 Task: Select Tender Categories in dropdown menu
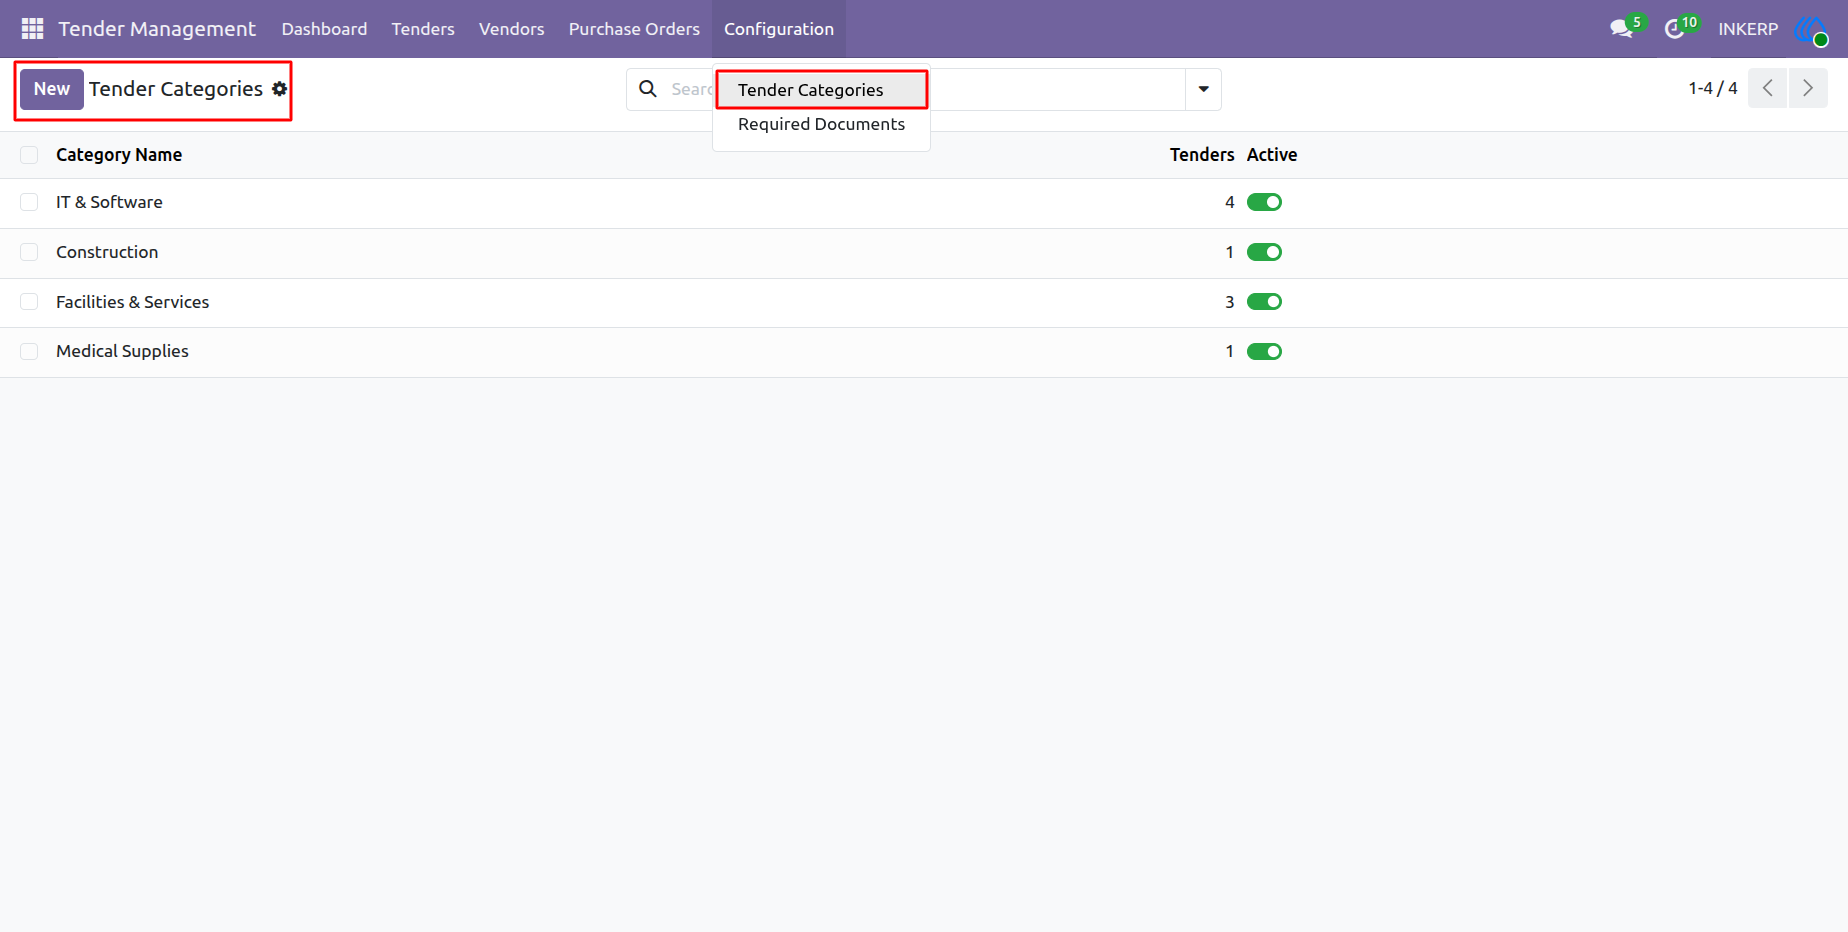coord(821,90)
